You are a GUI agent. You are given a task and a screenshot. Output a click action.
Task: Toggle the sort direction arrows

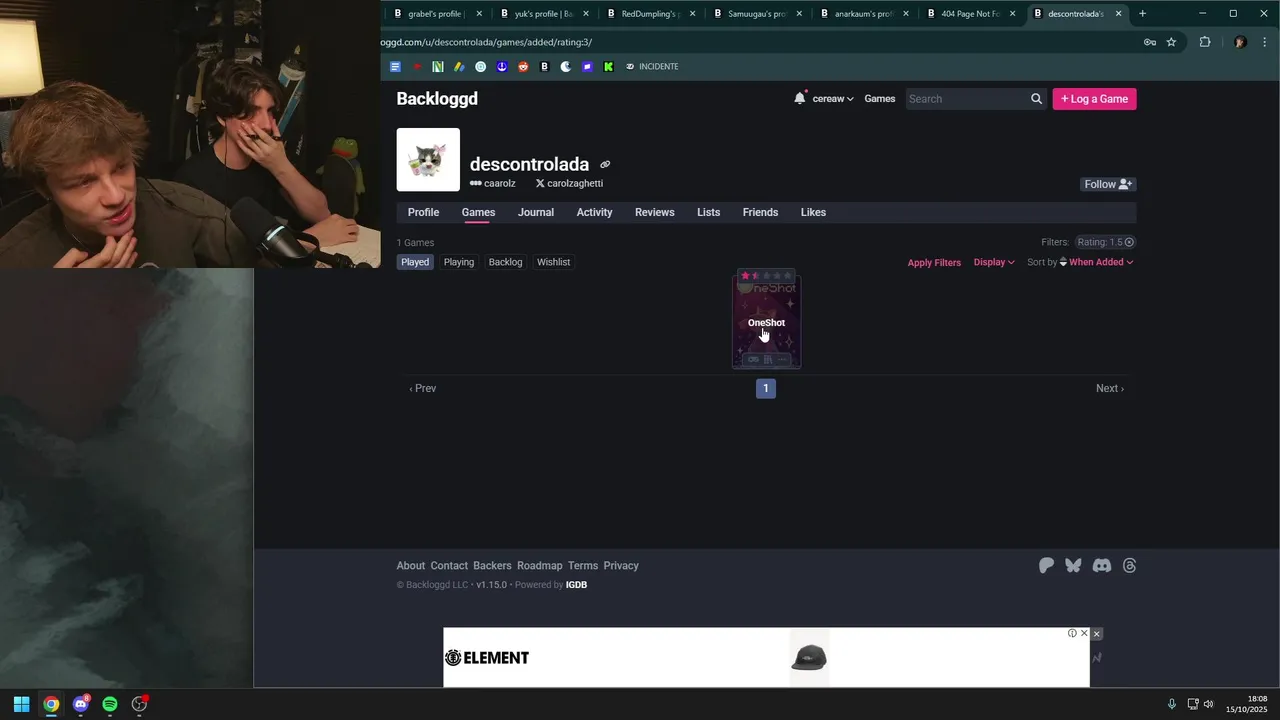(x=1063, y=262)
